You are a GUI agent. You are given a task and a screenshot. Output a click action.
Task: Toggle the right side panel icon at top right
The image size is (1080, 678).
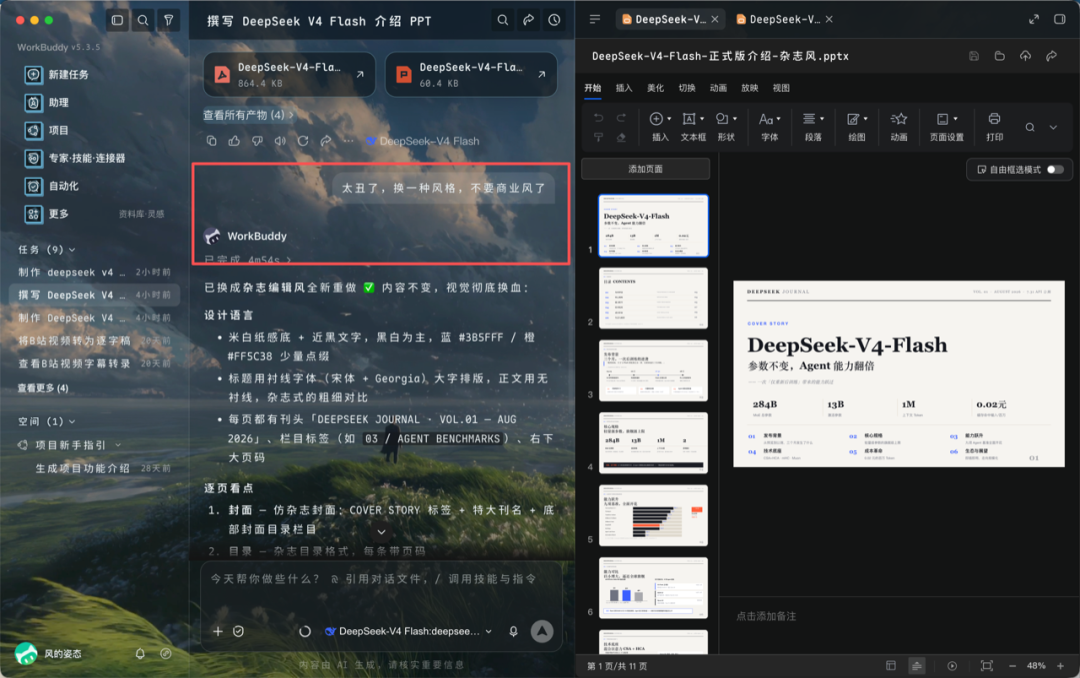pyautogui.click(x=1059, y=19)
